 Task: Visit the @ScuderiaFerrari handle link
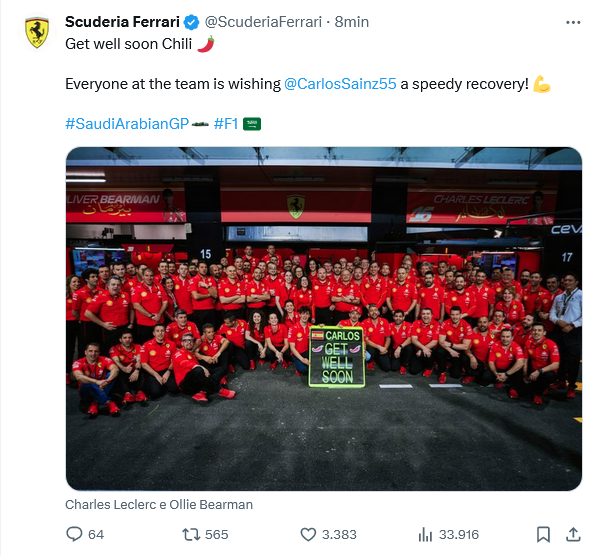click(263, 22)
